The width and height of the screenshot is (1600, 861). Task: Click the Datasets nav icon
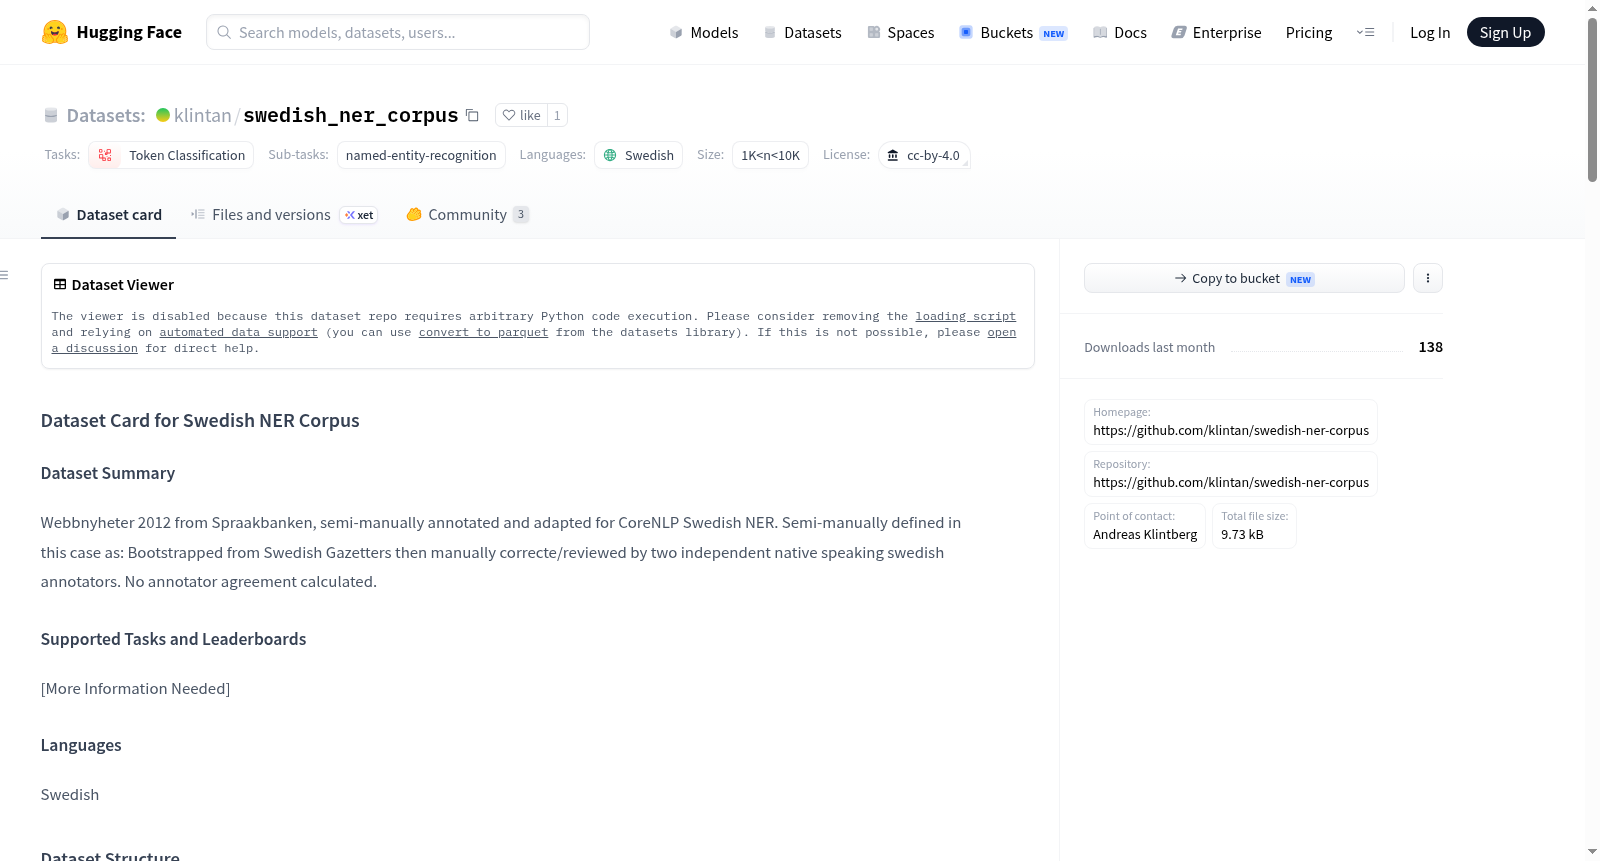[770, 33]
